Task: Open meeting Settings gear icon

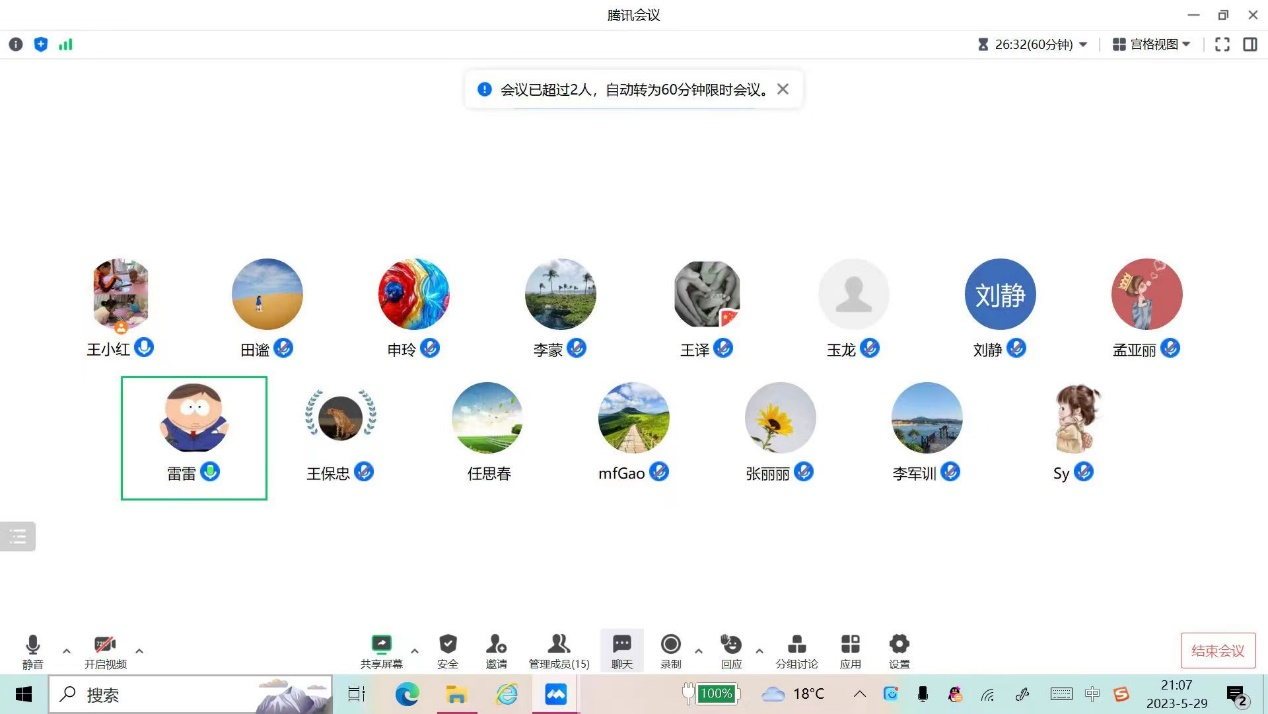Action: click(x=899, y=645)
